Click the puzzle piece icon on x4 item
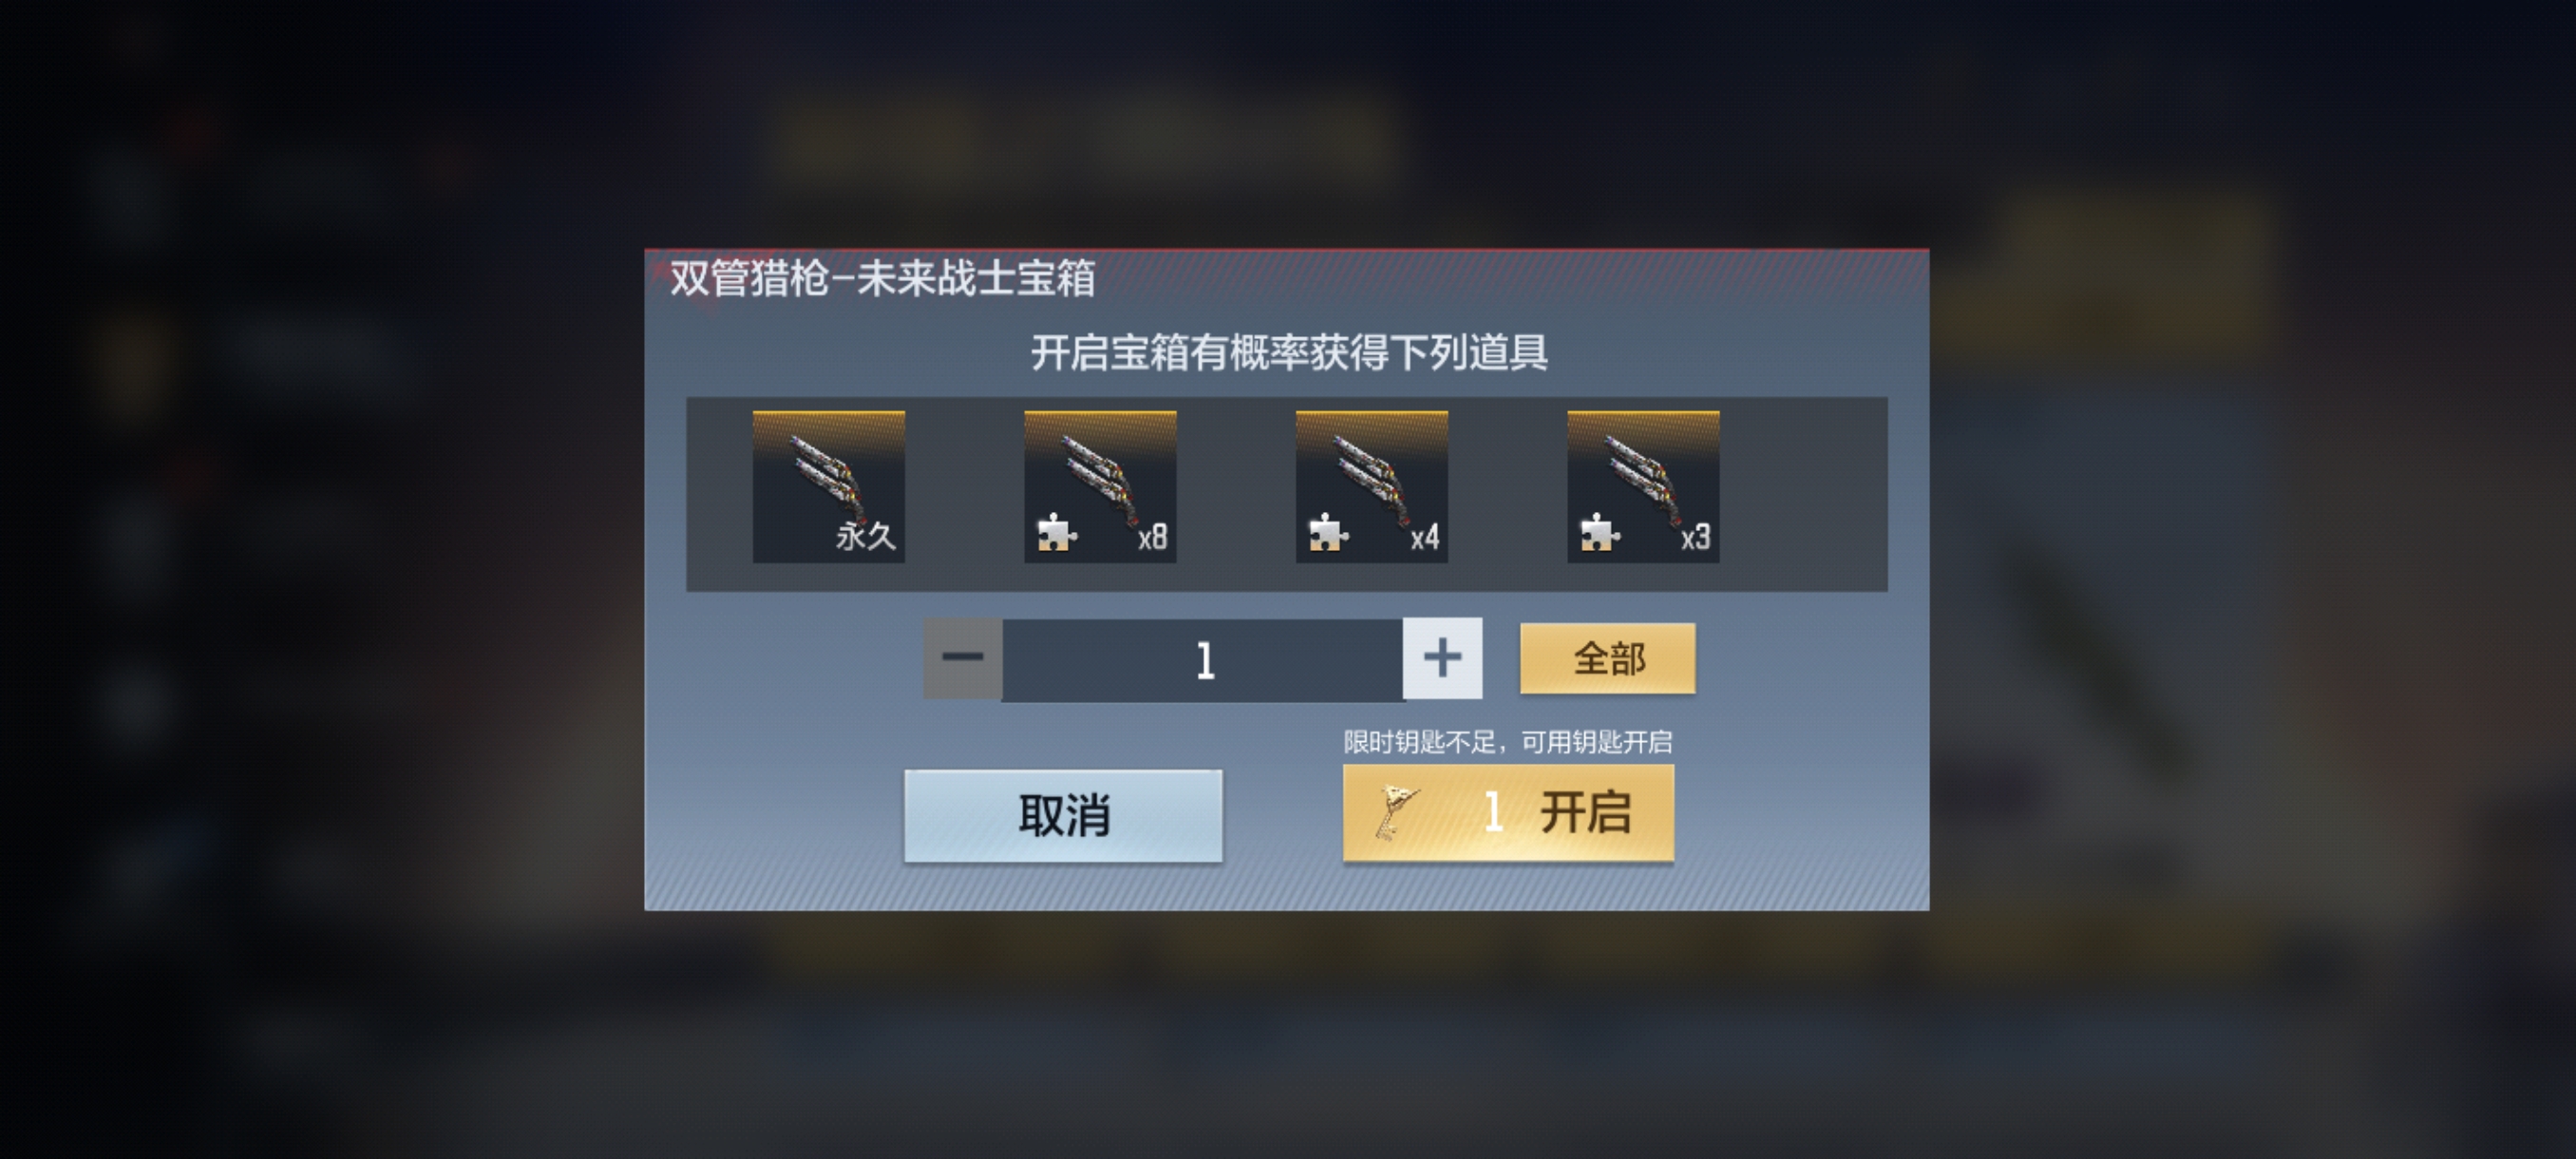The image size is (2576, 1159). 1328,533
